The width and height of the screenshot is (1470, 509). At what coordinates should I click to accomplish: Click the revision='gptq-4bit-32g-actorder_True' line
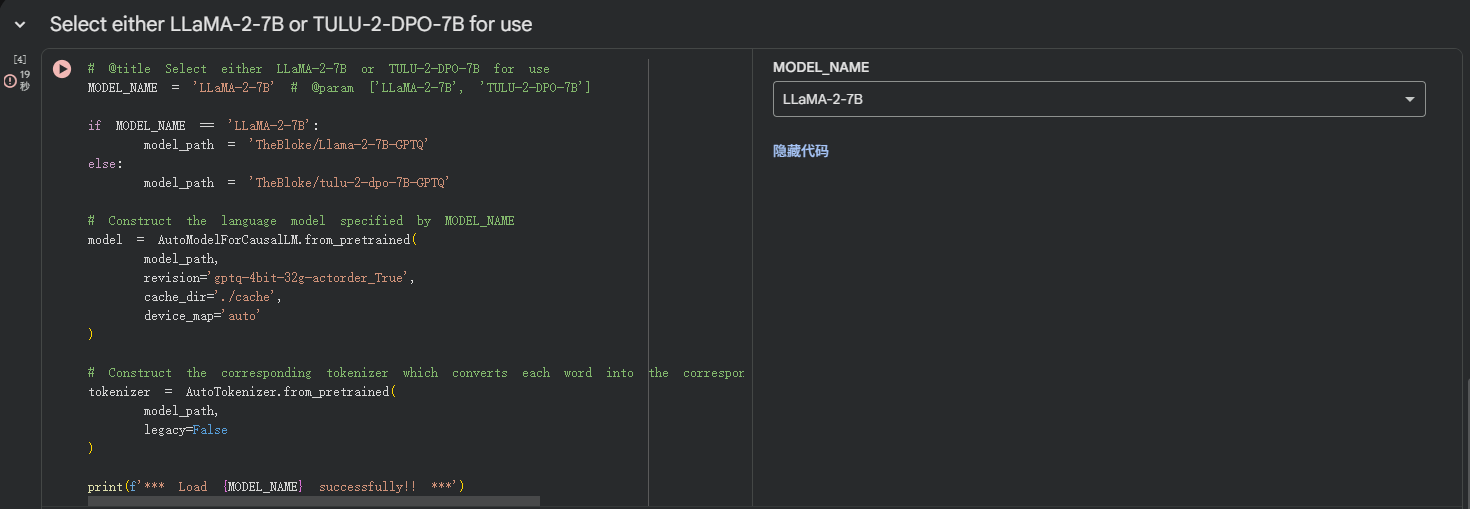(x=279, y=278)
